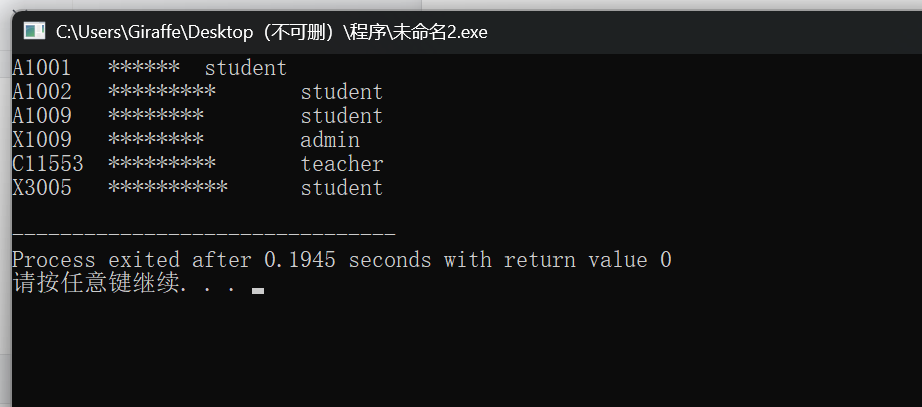Click the blinking console cursor
Screen dimensions: 922x407
[x=258, y=291]
